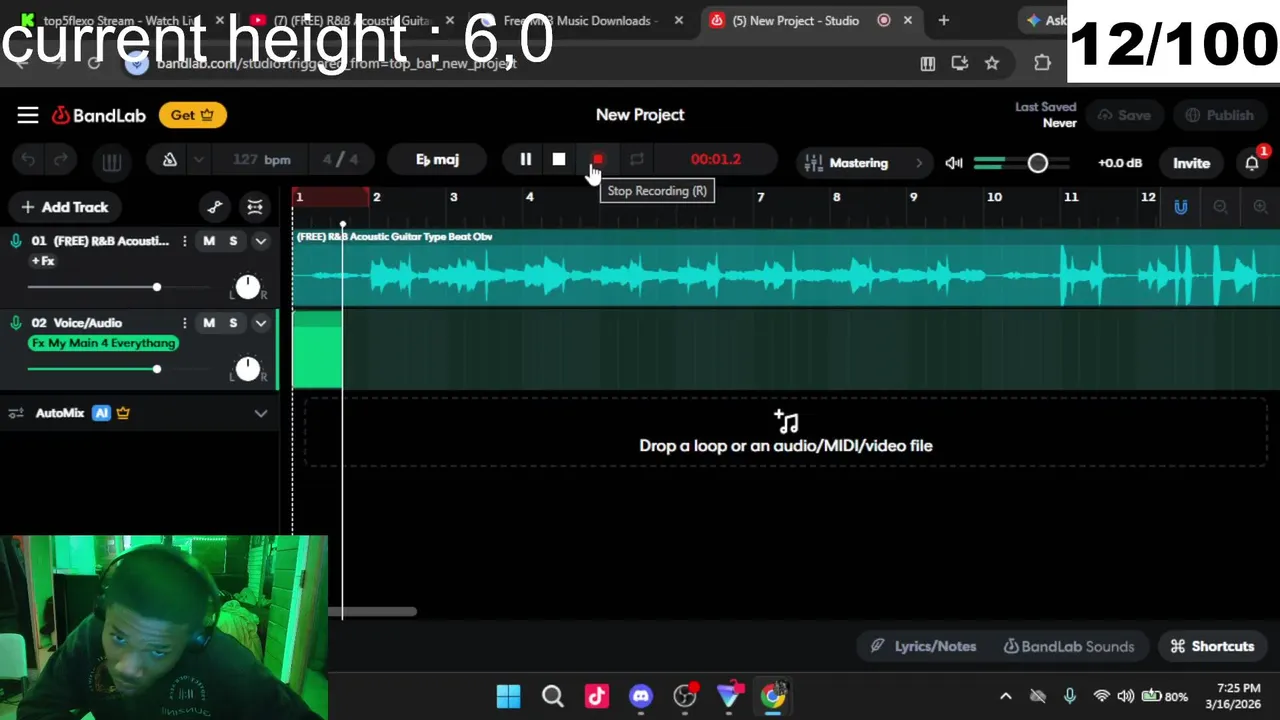Screen dimensions: 1280x720
Task: Expand track 01 with its chevron
Action: coord(260,241)
